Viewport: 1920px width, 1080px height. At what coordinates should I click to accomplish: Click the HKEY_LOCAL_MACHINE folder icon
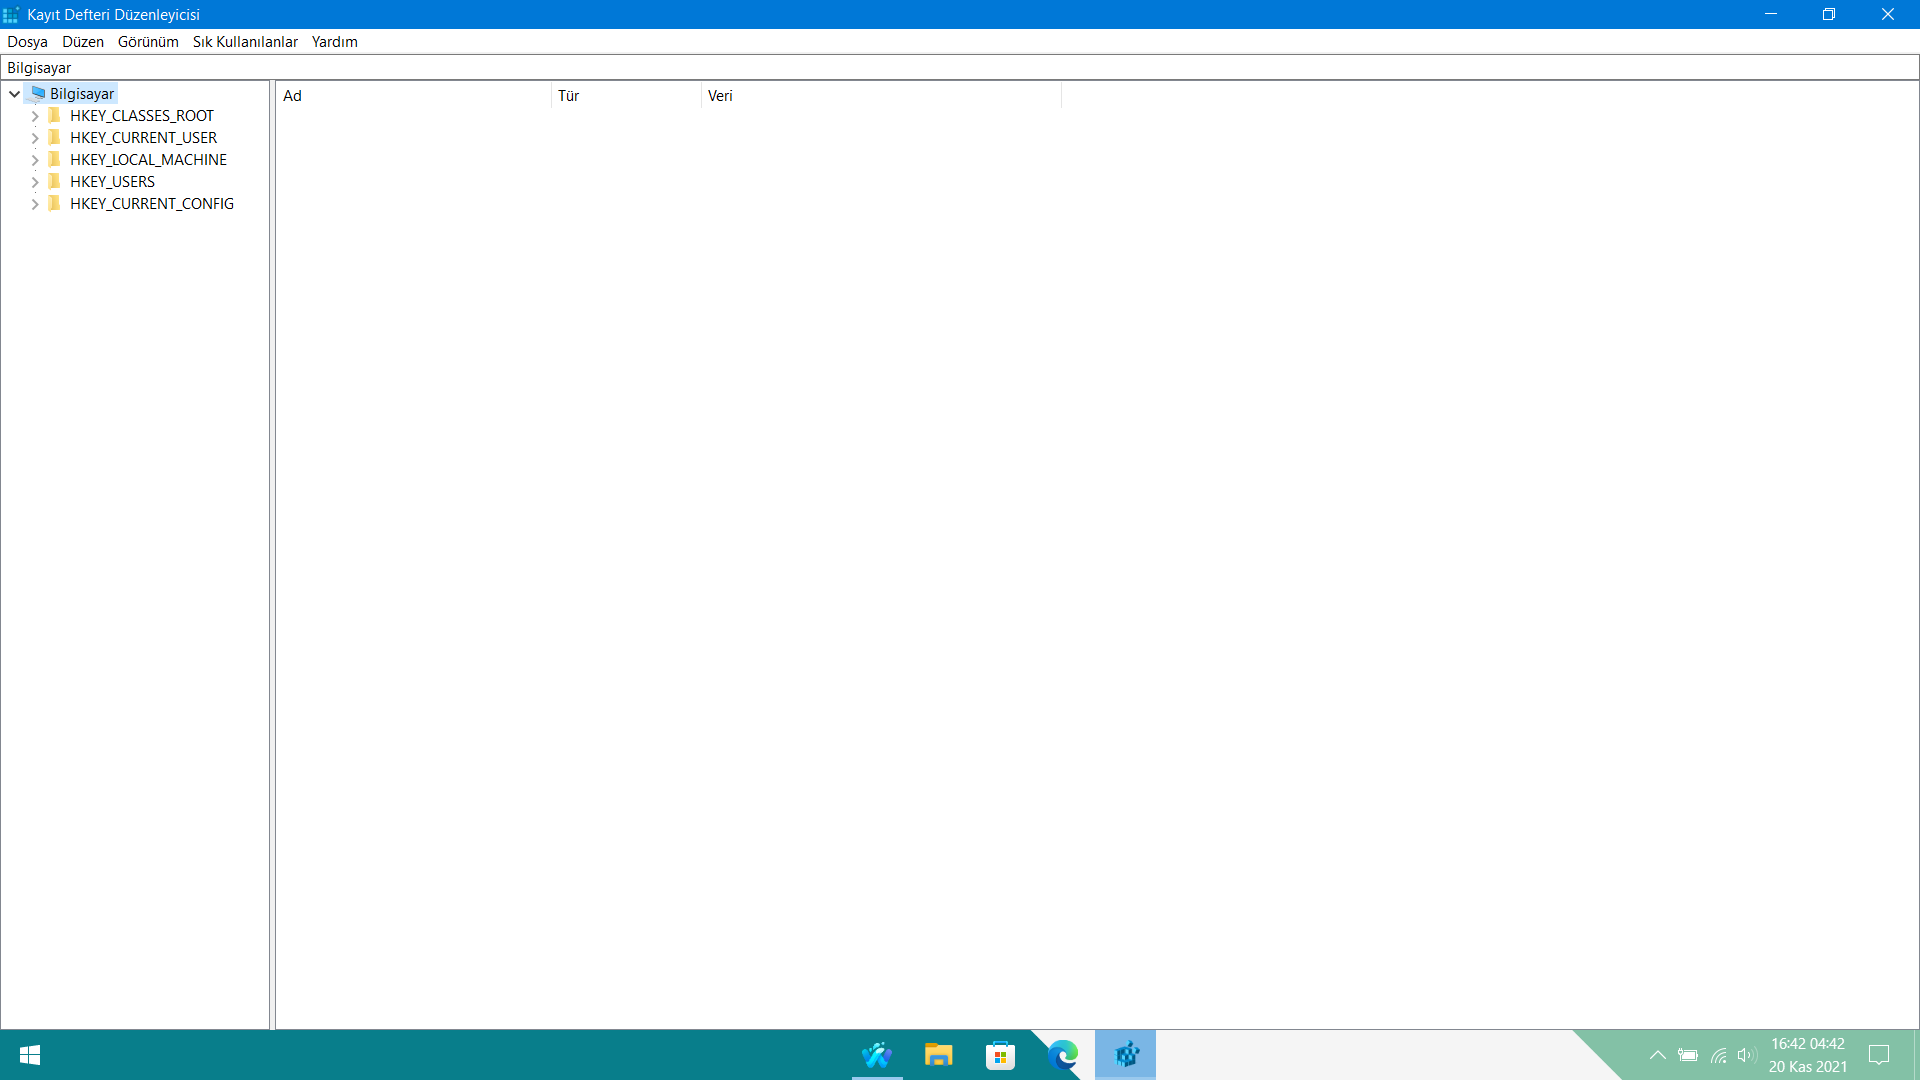coord(55,160)
